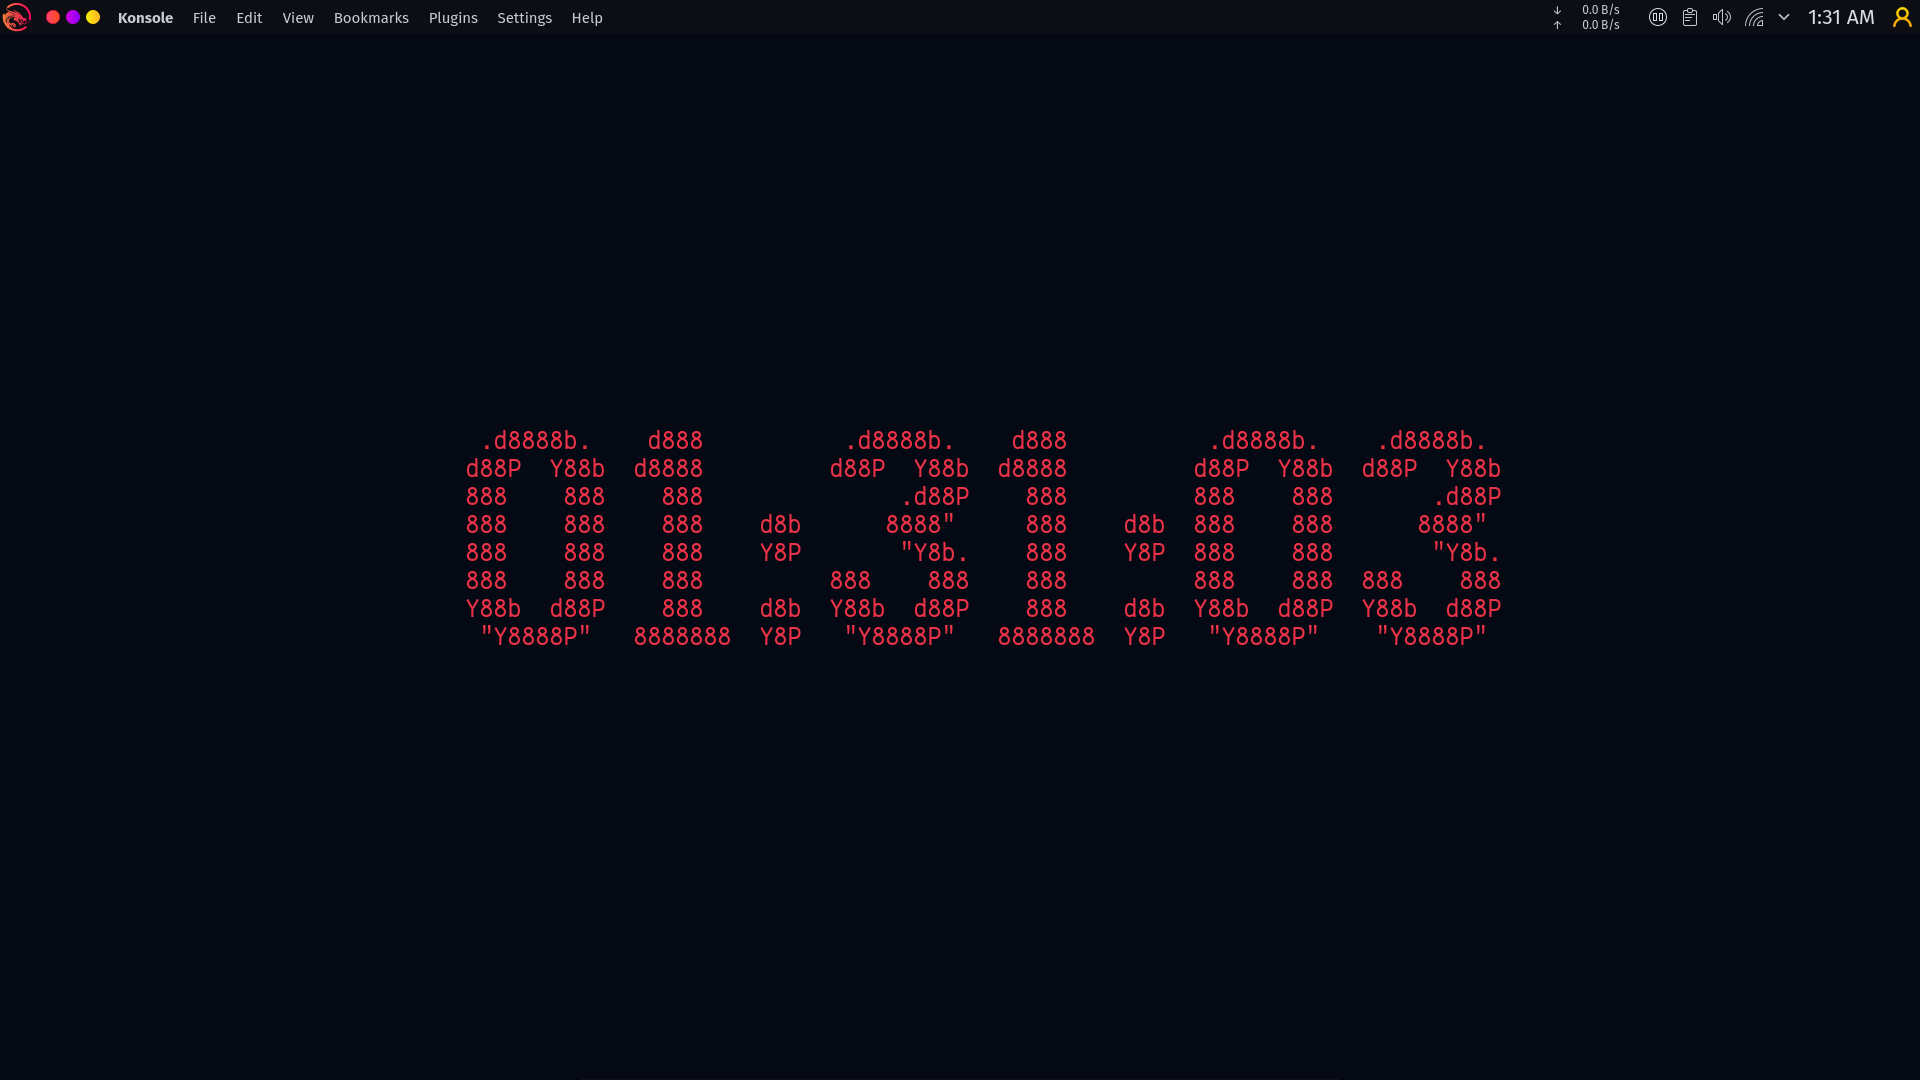Viewport: 1920px width, 1080px height.
Task: Click the pause-style media tray icon
Action: pos(1657,17)
